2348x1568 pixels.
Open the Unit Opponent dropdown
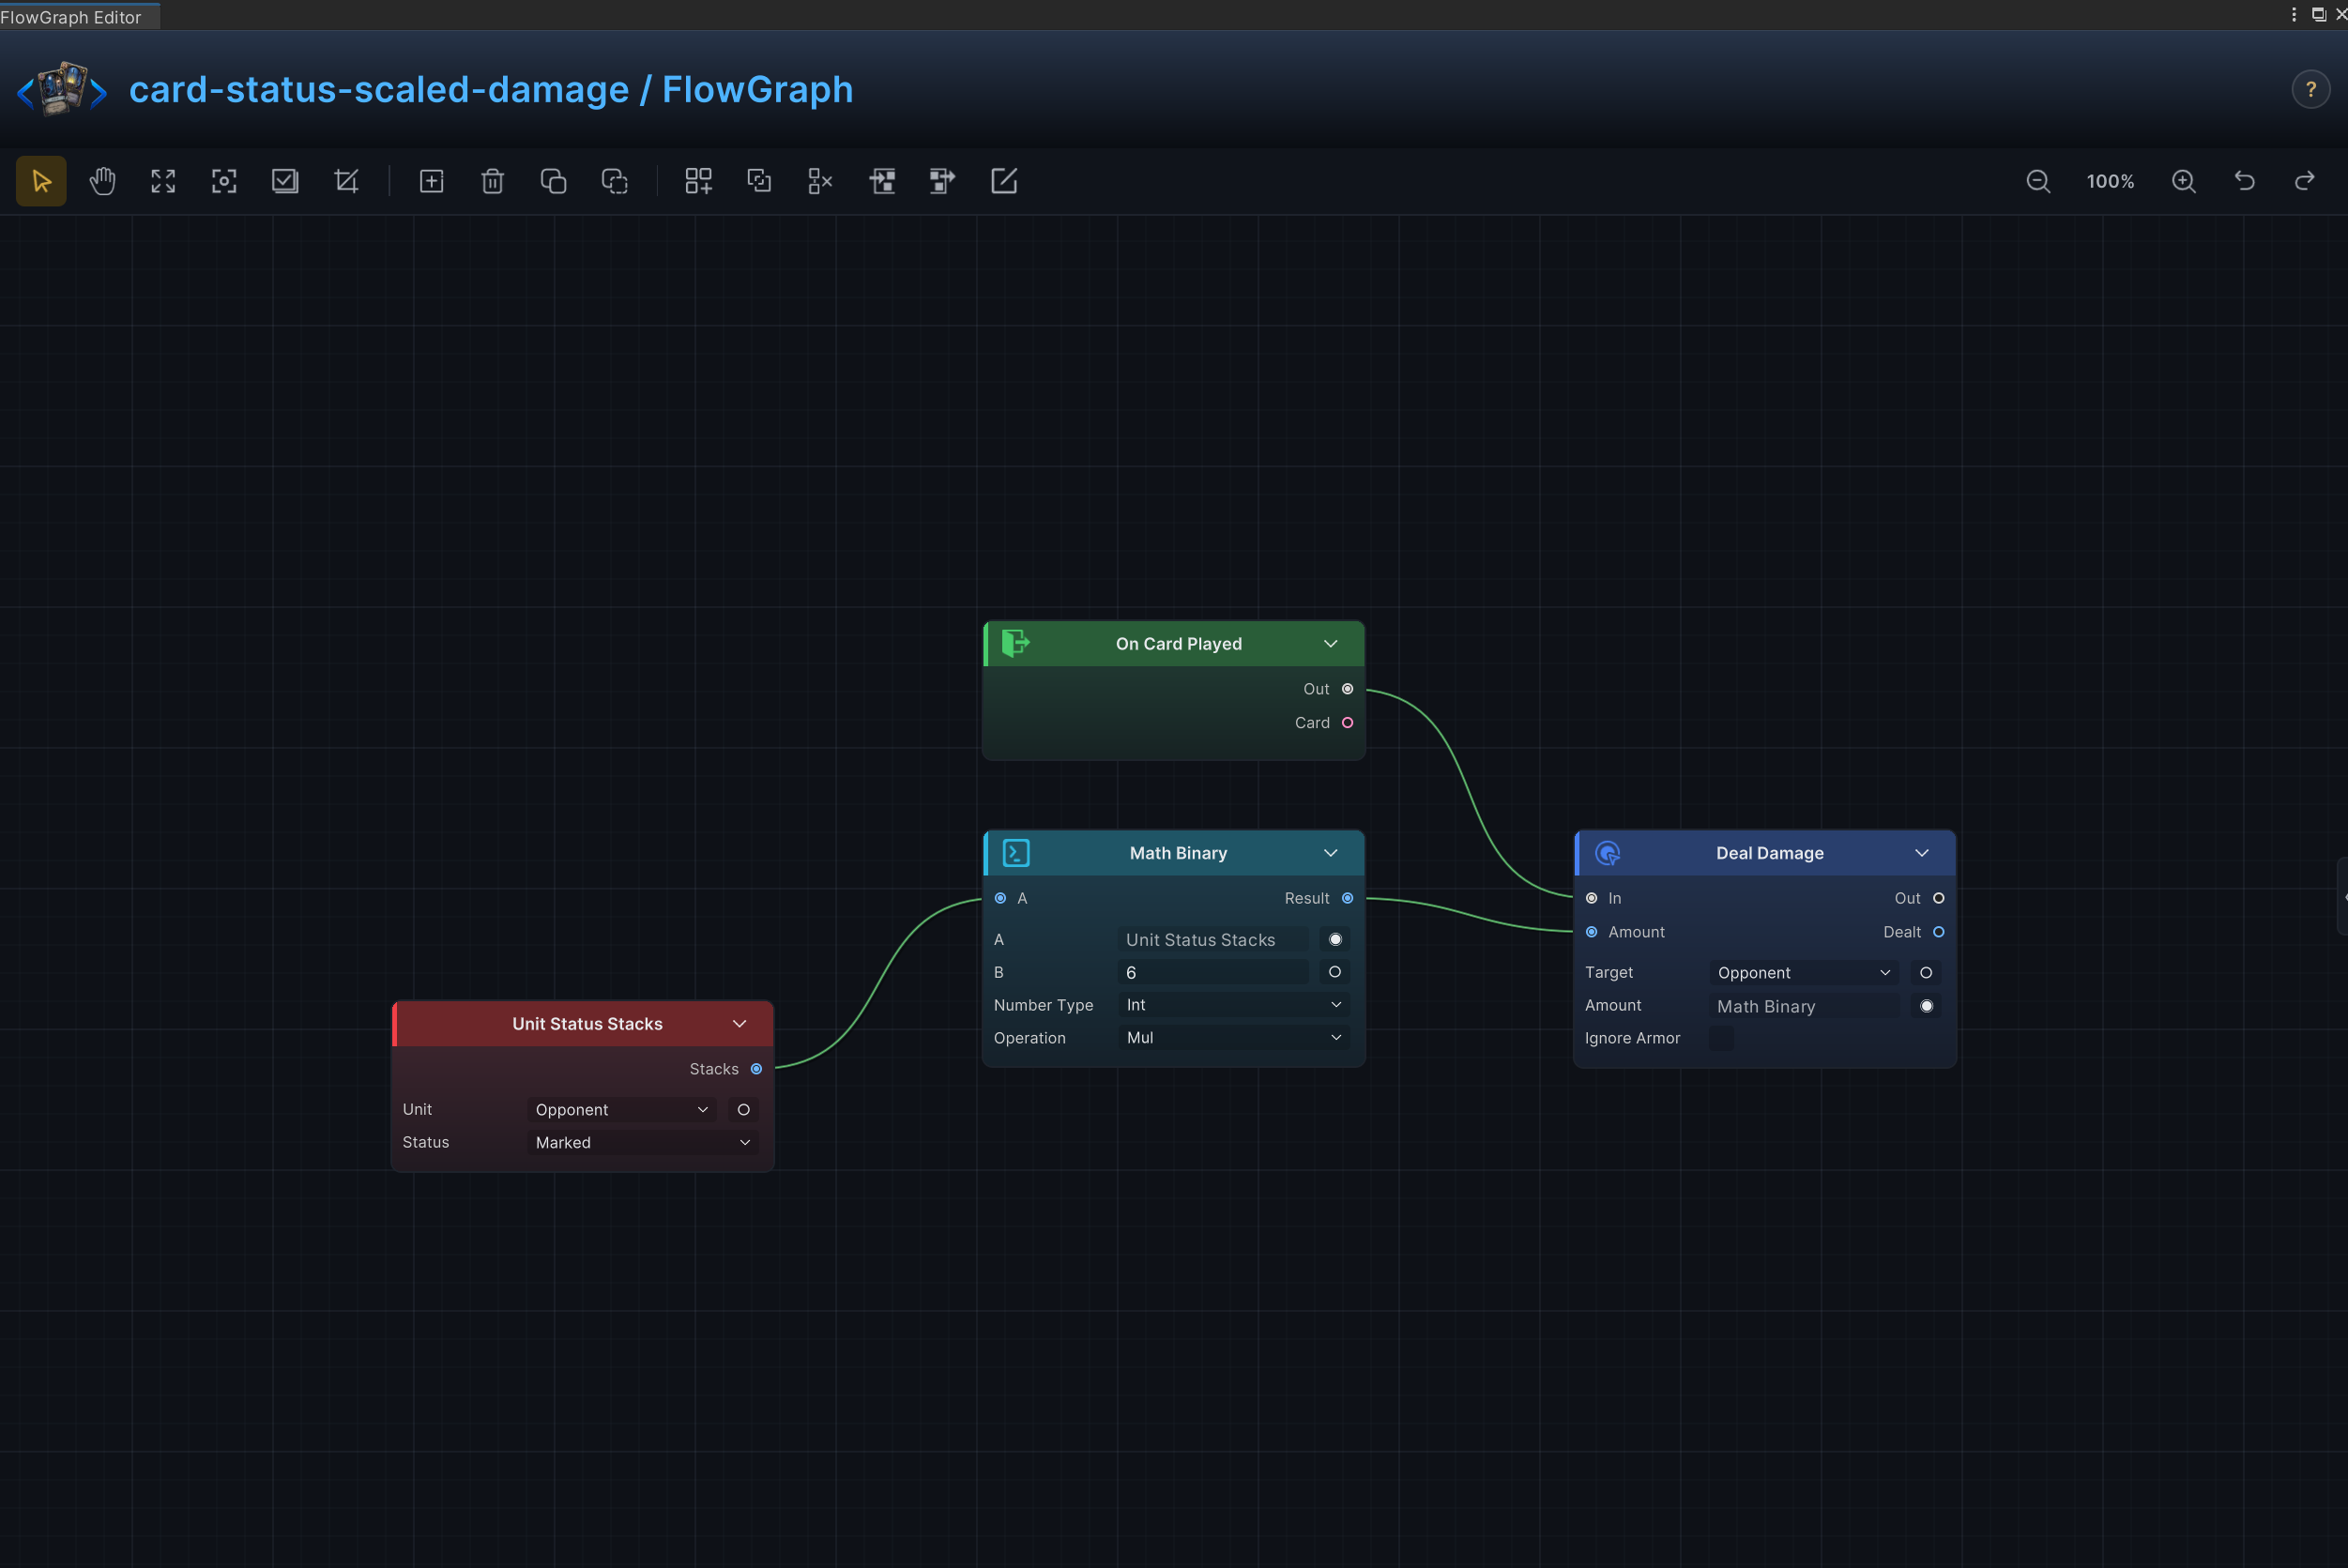[x=622, y=1110]
